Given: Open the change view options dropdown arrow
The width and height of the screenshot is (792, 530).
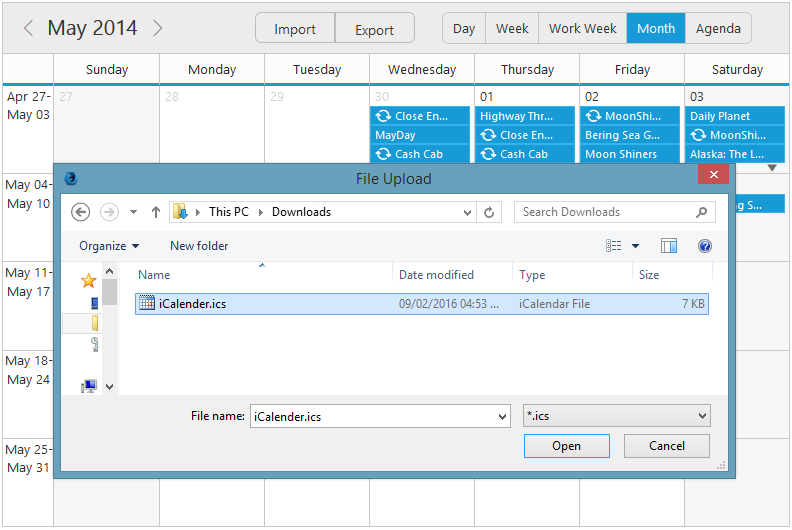Looking at the screenshot, I should tap(635, 246).
